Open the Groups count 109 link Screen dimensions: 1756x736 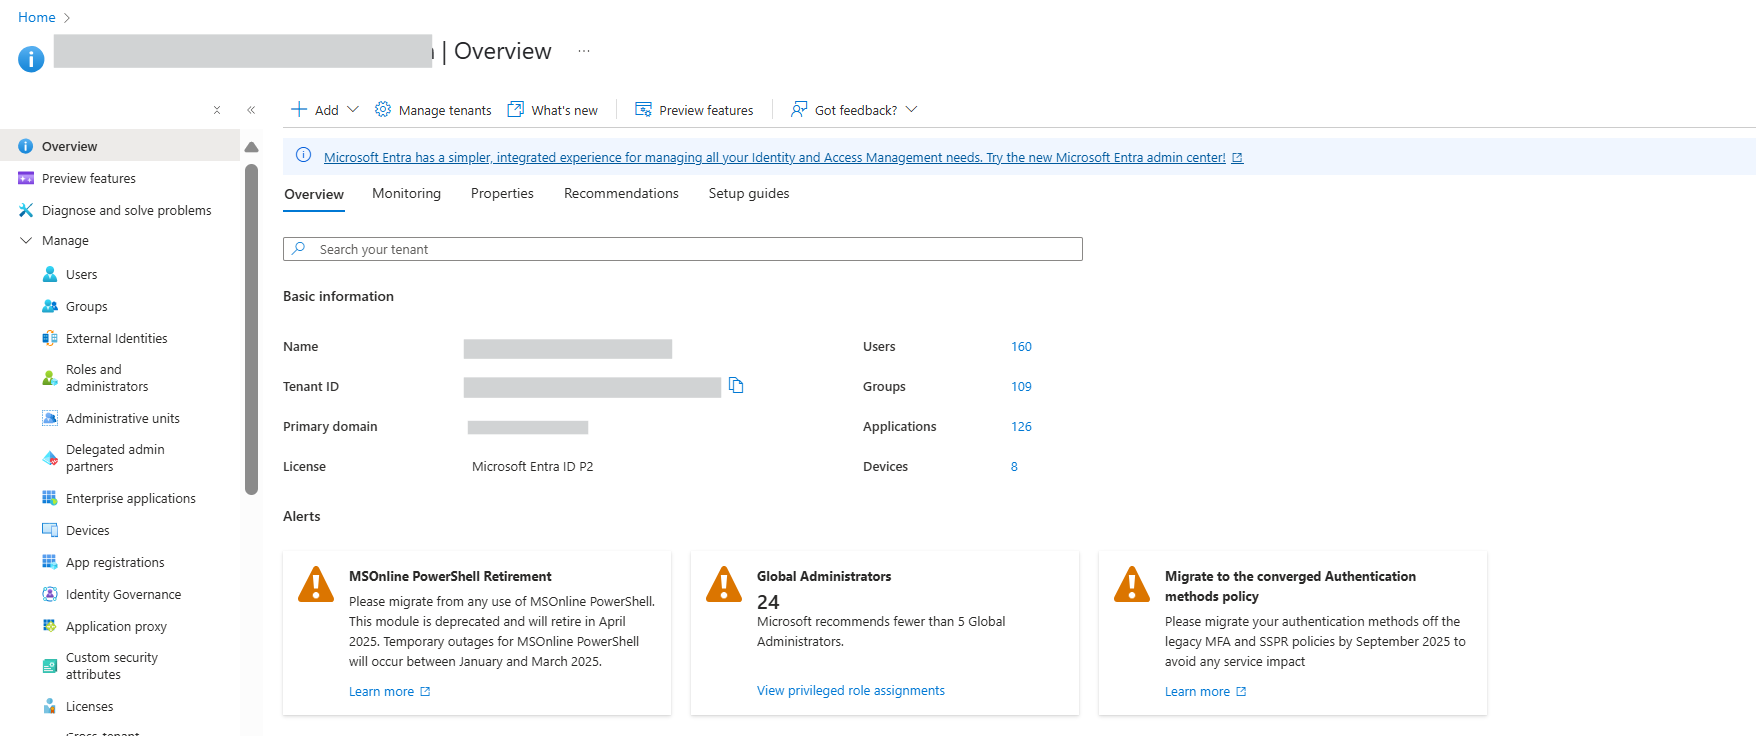(1021, 386)
